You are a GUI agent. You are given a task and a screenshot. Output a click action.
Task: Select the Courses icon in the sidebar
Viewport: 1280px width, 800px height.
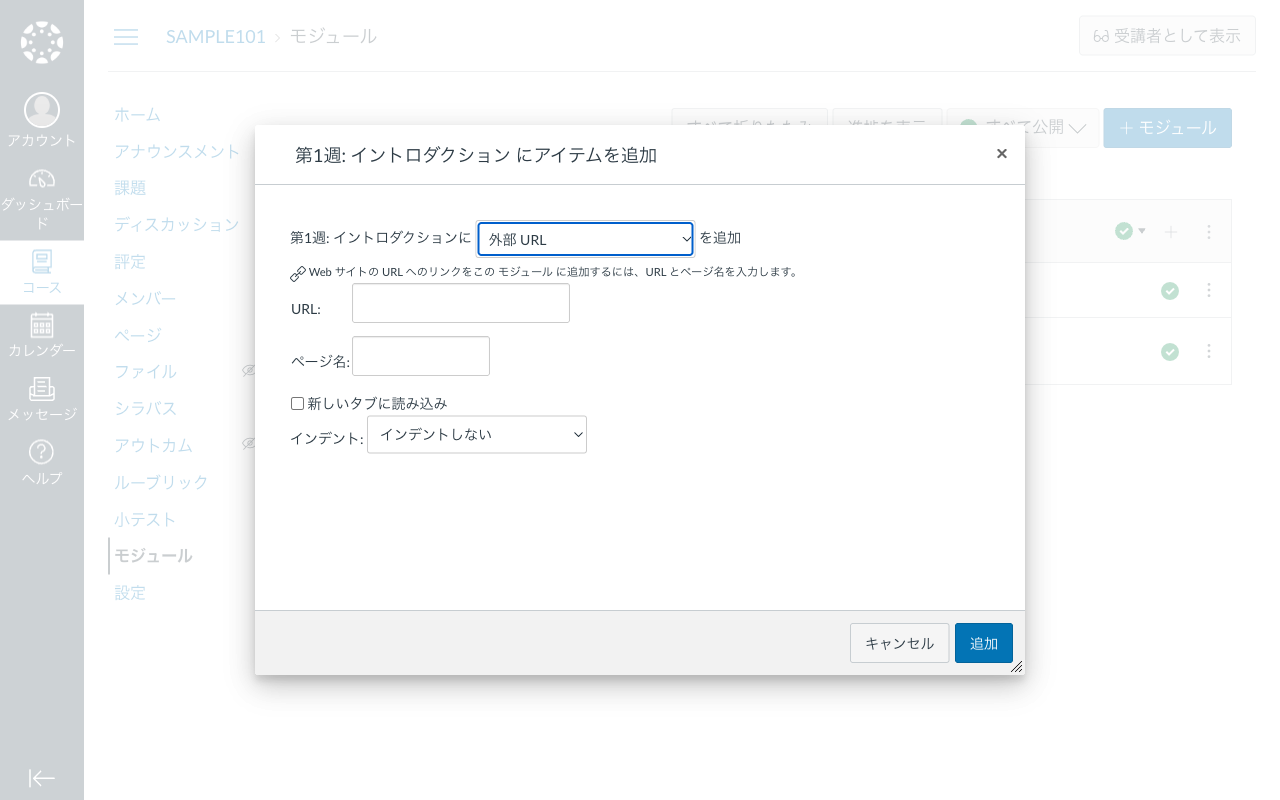[x=42, y=262]
